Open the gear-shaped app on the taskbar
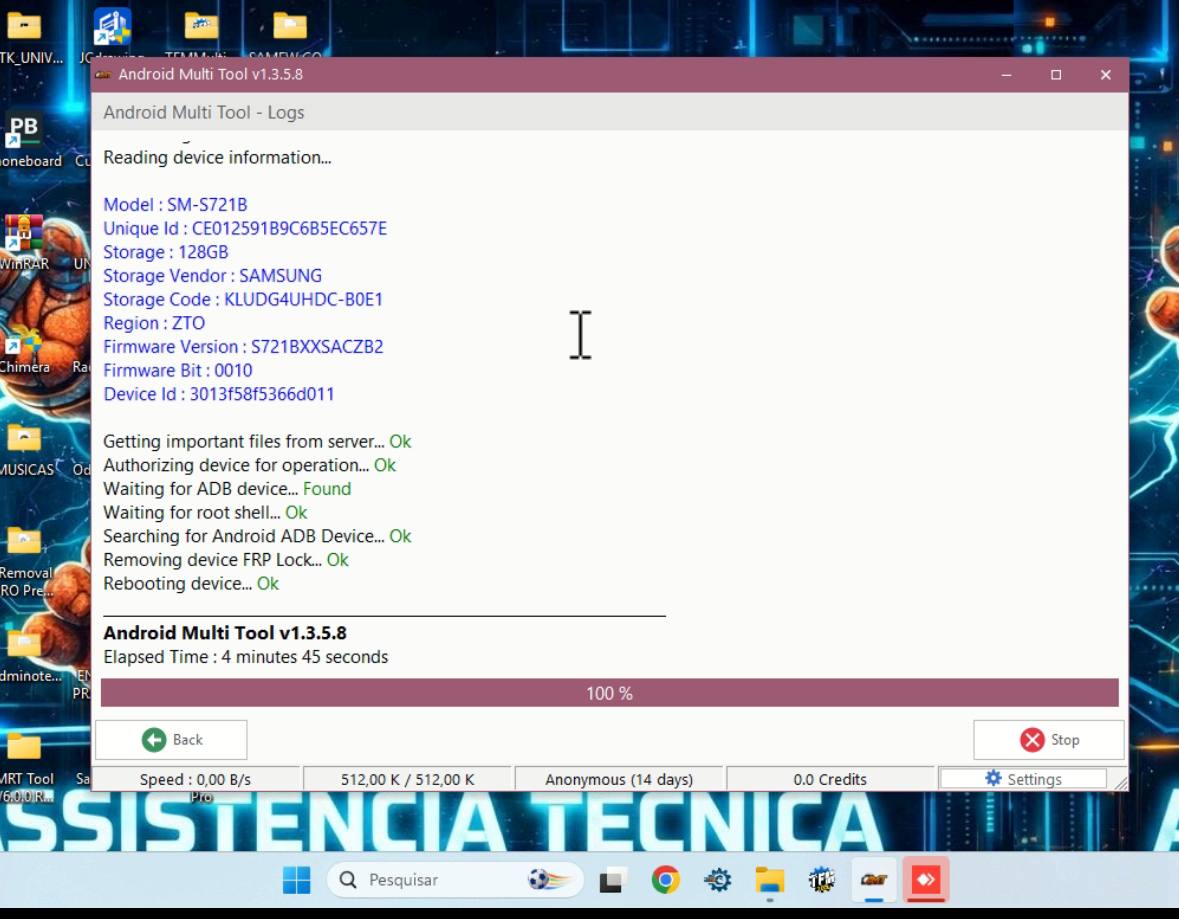This screenshot has height=919, width=1179. [718, 880]
